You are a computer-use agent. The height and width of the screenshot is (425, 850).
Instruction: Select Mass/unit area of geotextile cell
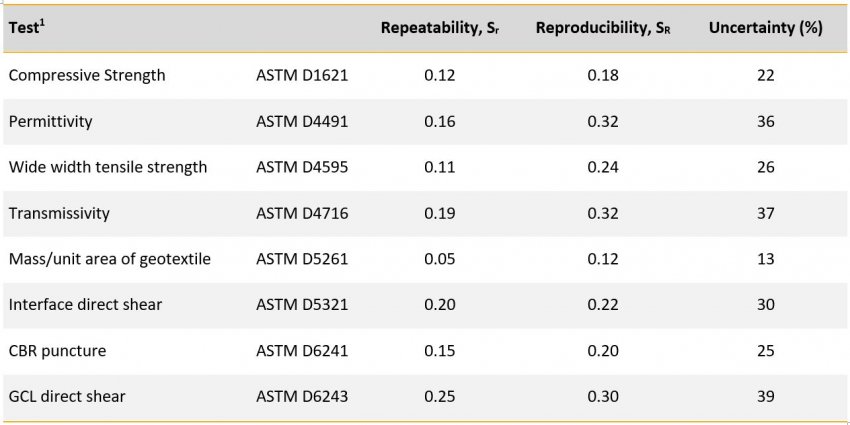[110, 259]
